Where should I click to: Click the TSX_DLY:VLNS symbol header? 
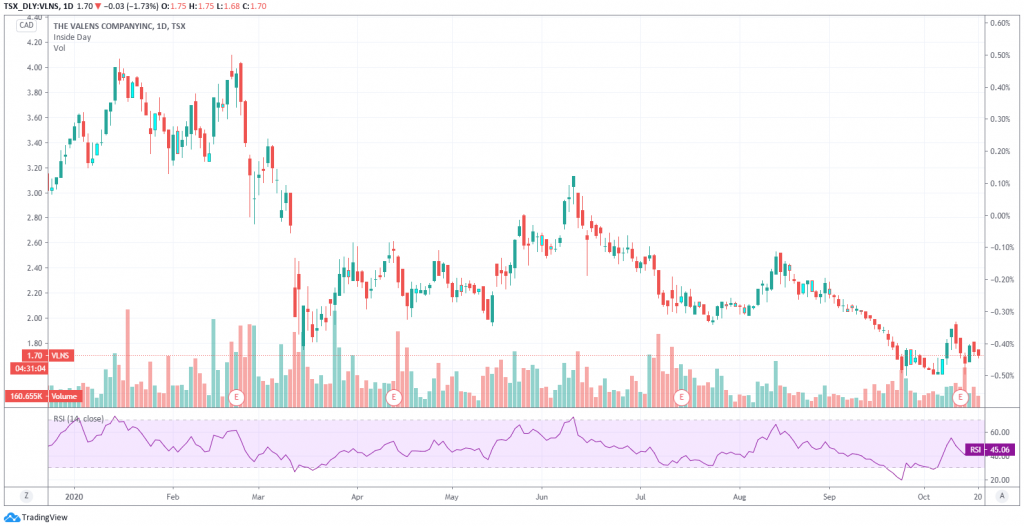coord(38,5)
